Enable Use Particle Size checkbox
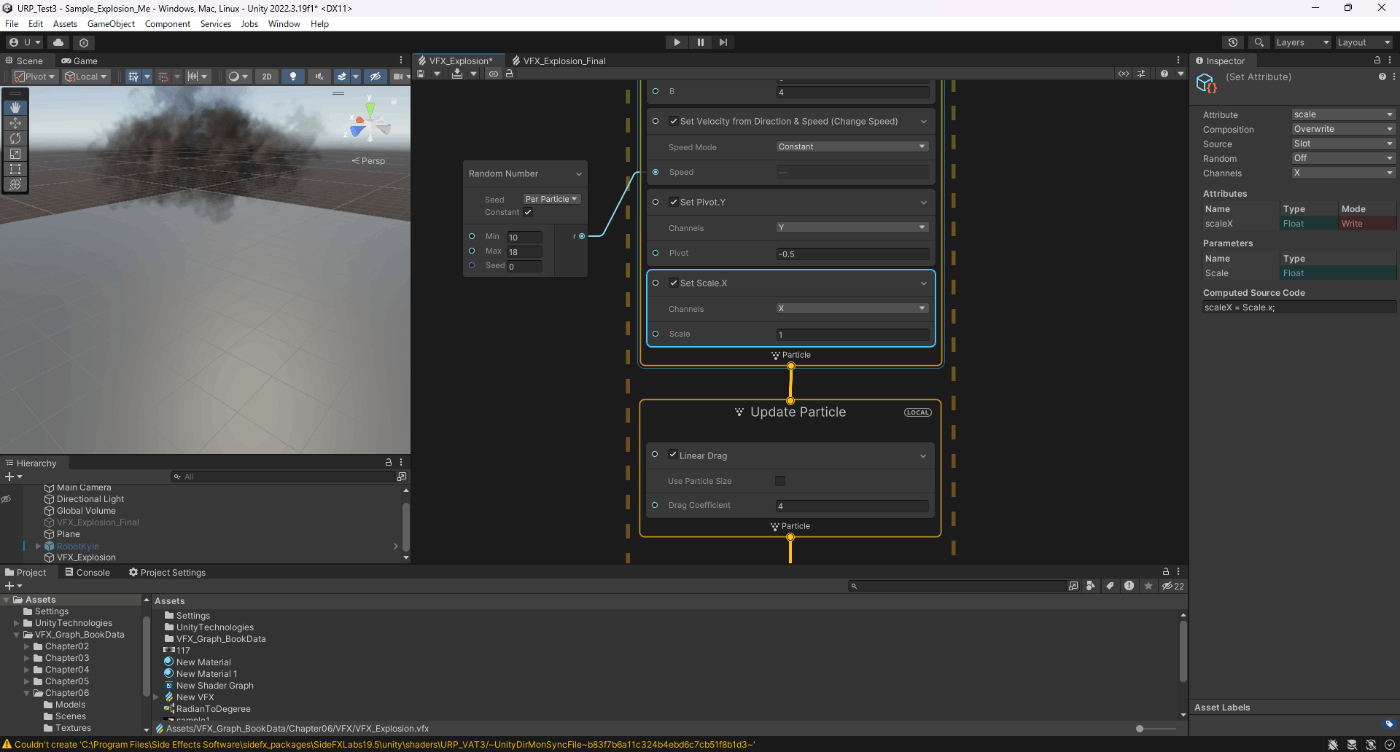 781,481
